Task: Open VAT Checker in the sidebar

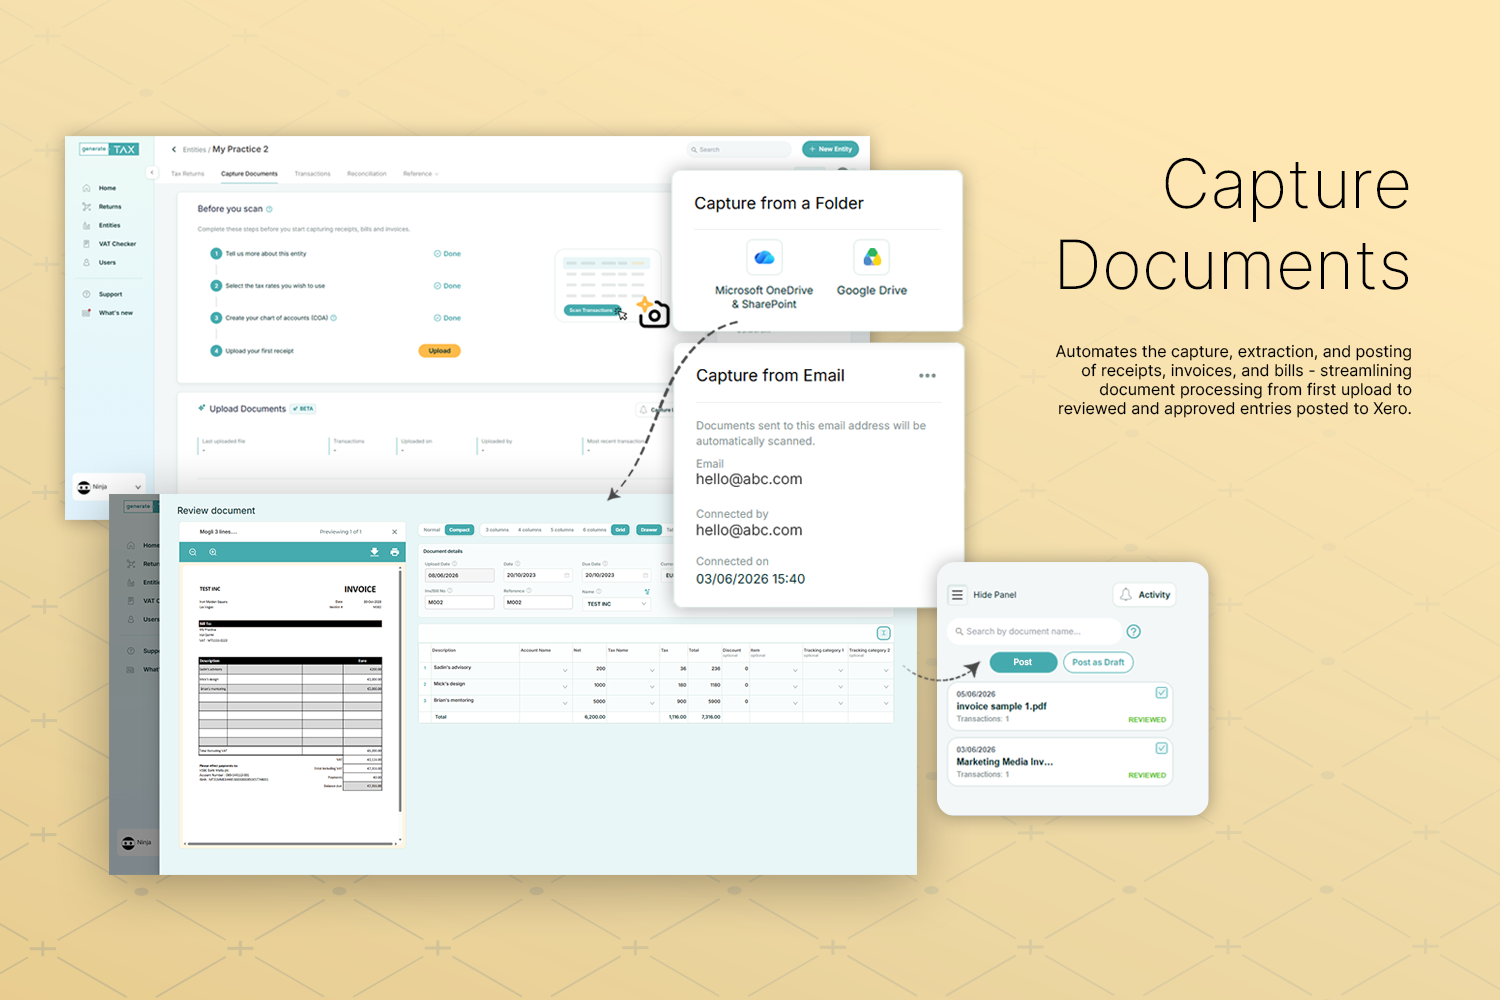Action: click(x=109, y=244)
